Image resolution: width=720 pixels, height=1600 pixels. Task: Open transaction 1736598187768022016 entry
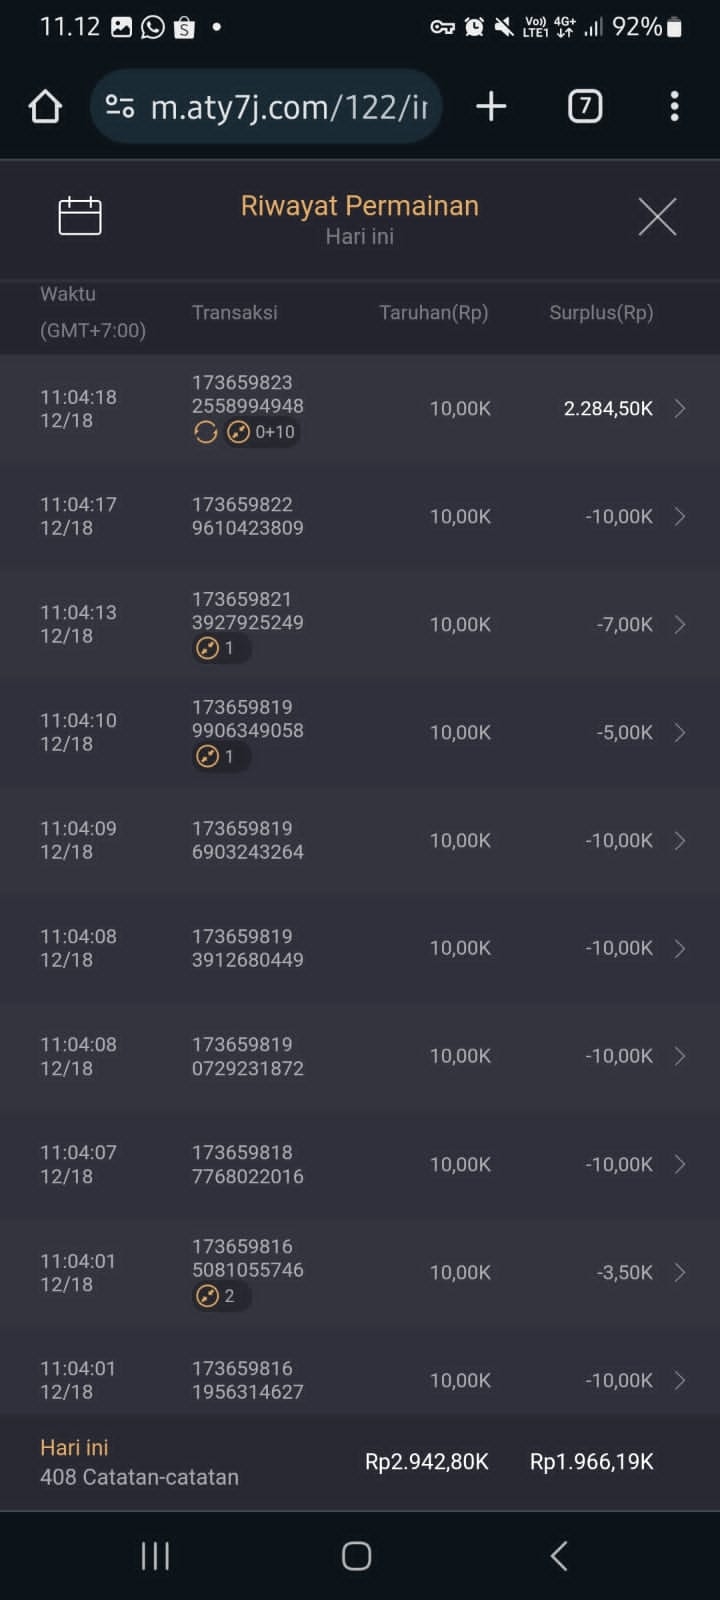coord(248,1164)
